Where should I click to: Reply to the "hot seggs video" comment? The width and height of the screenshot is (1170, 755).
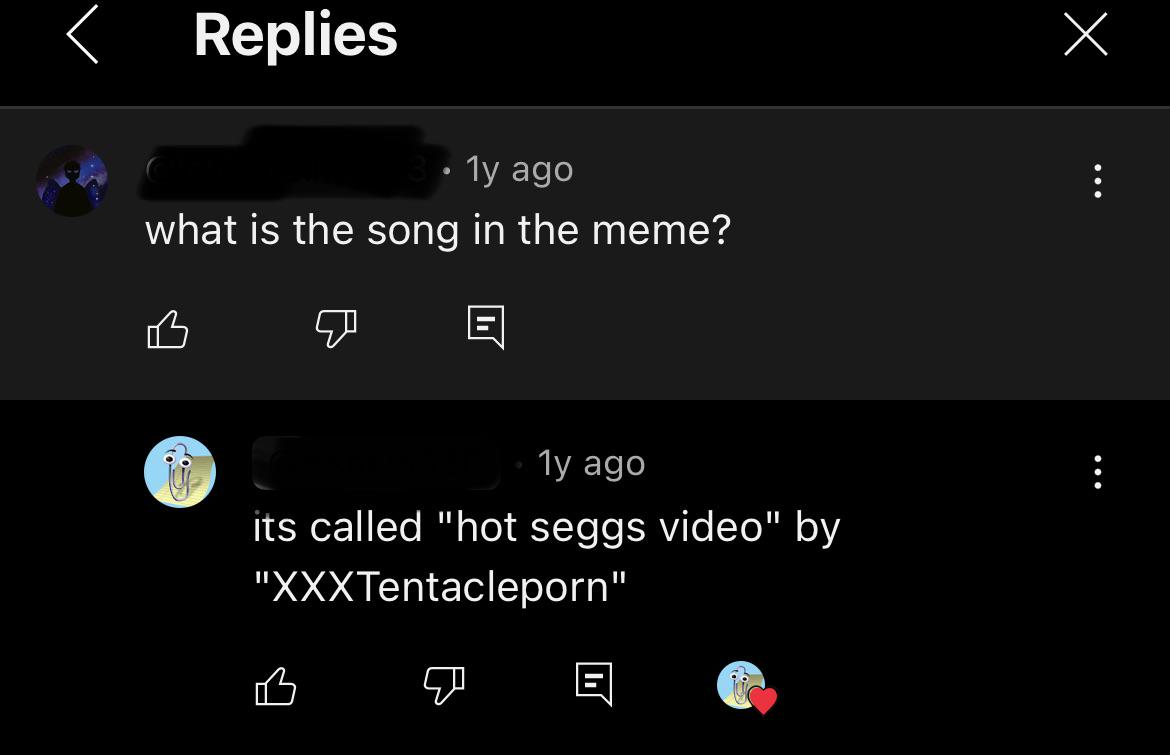pyautogui.click(x=594, y=684)
